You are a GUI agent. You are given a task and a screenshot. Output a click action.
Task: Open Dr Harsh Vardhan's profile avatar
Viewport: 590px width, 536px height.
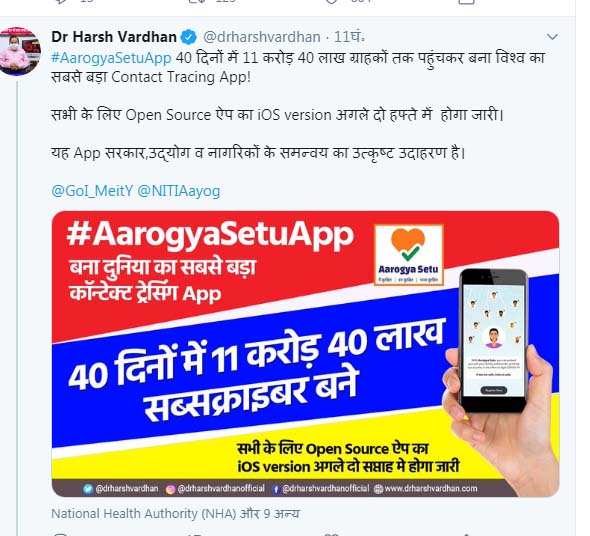(x=20, y=51)
